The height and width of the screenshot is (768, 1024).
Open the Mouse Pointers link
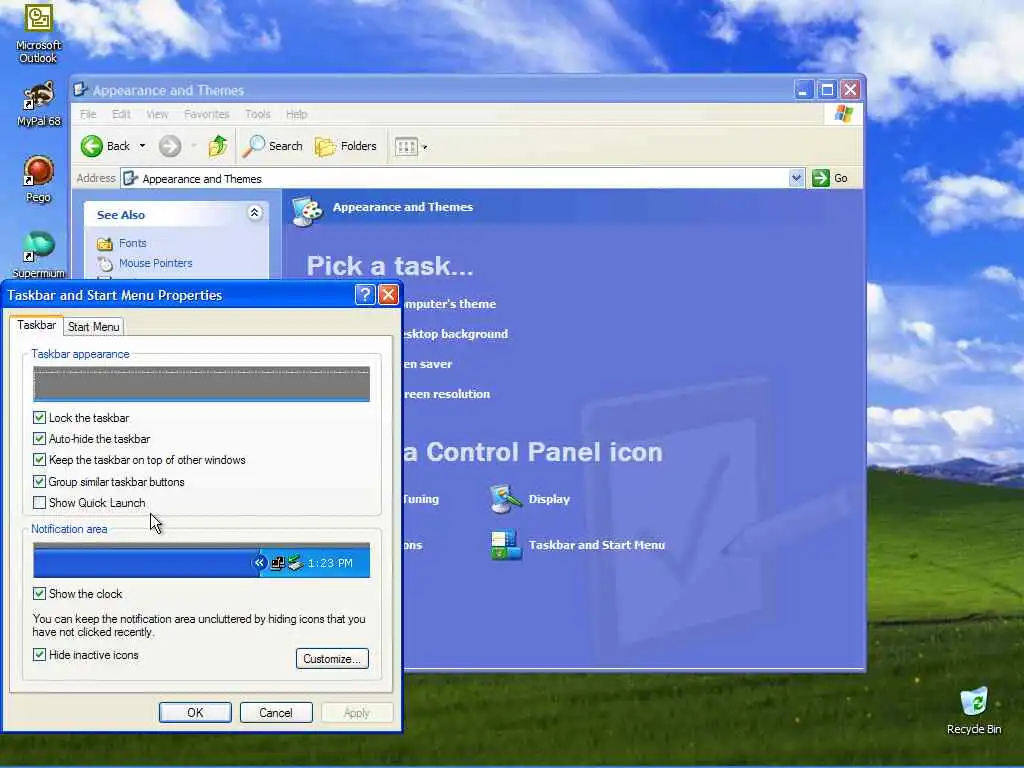click(155, 263)
